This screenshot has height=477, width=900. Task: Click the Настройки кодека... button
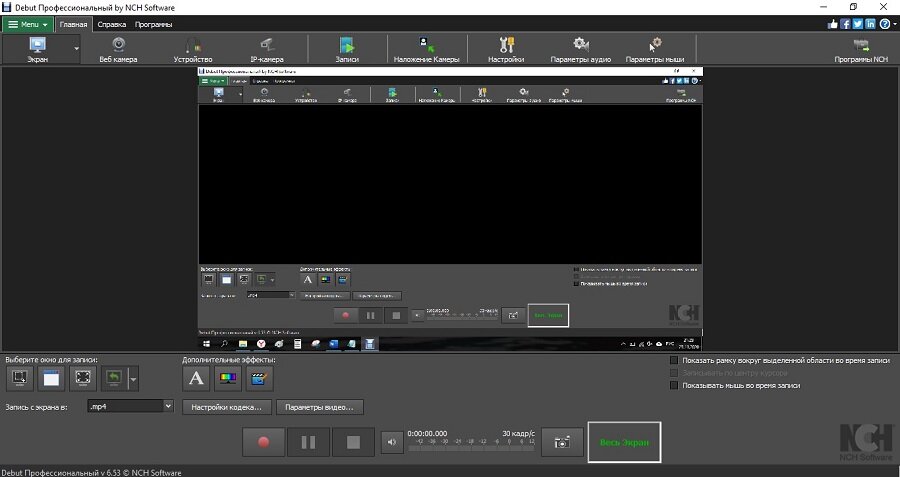pyautogui.click(x=227, y=407)
